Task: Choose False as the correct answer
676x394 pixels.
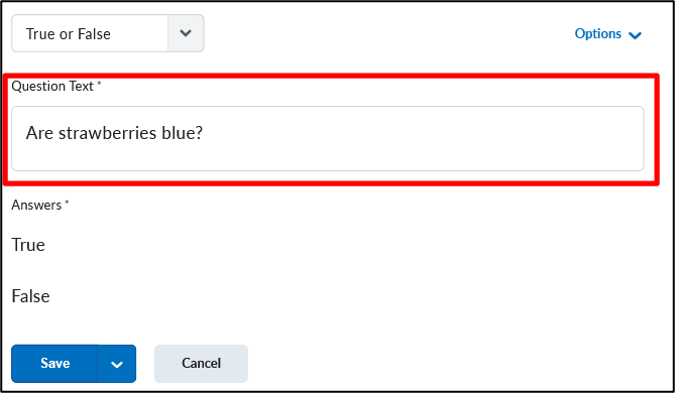Action: tap(31, 296)
